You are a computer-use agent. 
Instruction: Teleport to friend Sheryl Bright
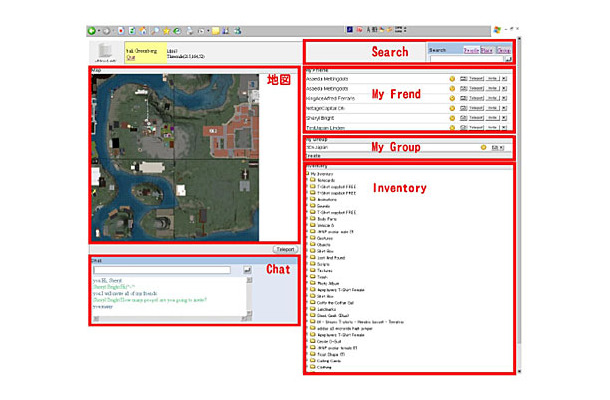(x=476, y=118)
